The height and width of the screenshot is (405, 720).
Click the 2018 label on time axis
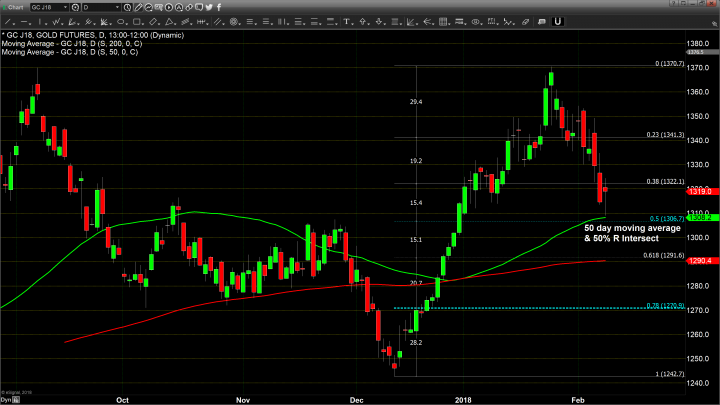pyautogui.click(x=463, y=400)
